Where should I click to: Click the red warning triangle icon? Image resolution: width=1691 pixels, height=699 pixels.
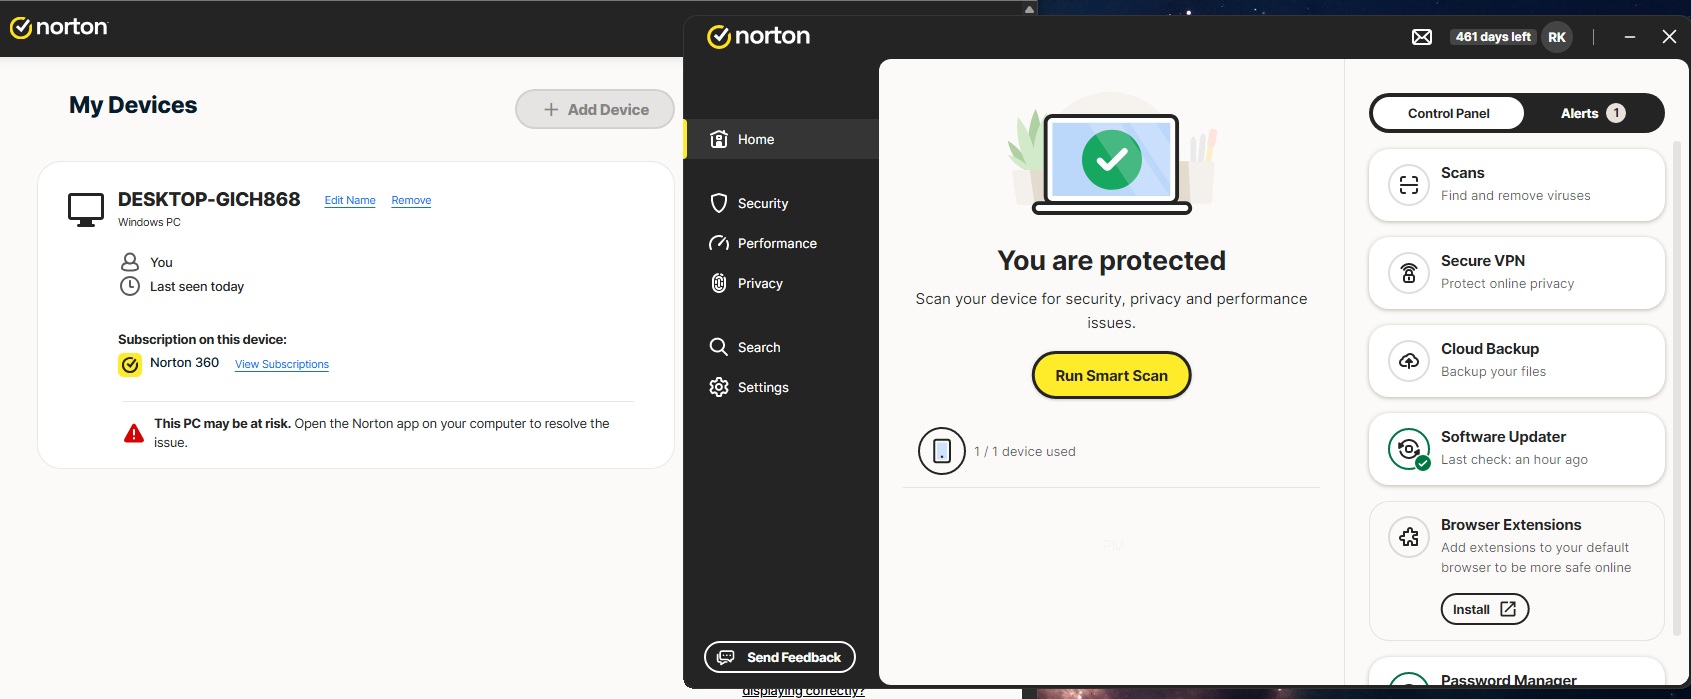point(133,433)
